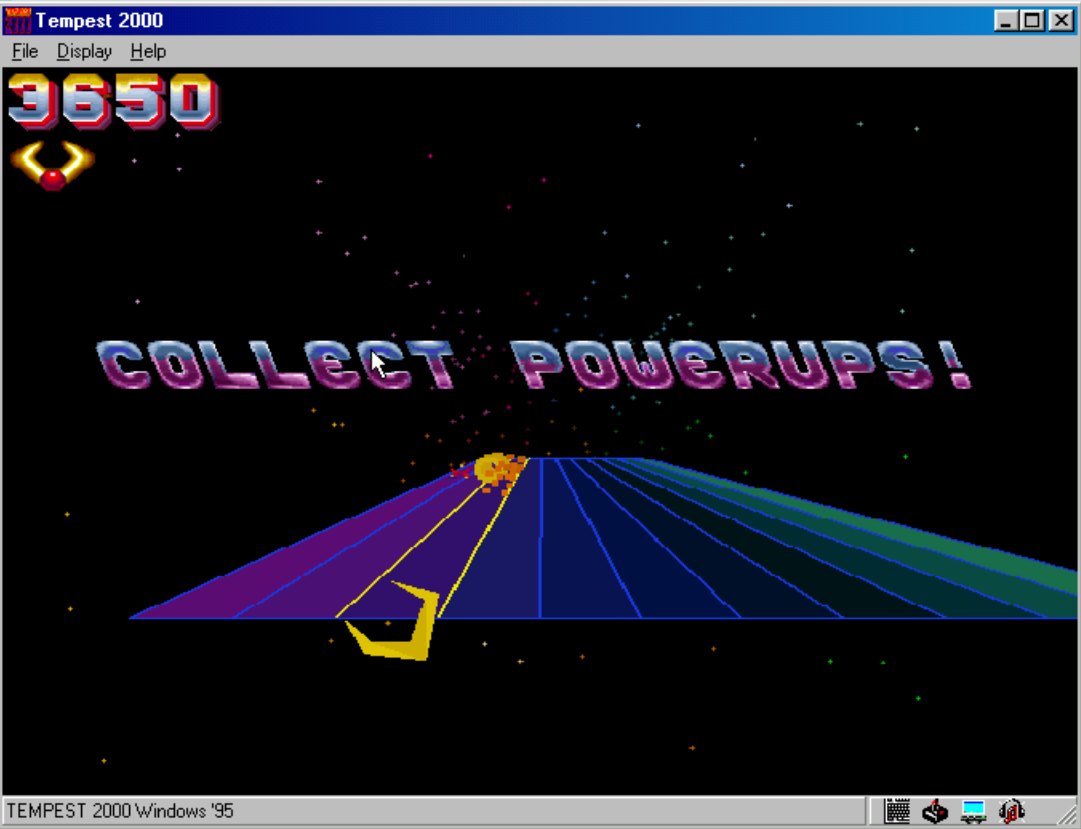Screen dimensions: 1081x829
Task: Click the headphones music status icon
Action: [x=1011, y=811]
